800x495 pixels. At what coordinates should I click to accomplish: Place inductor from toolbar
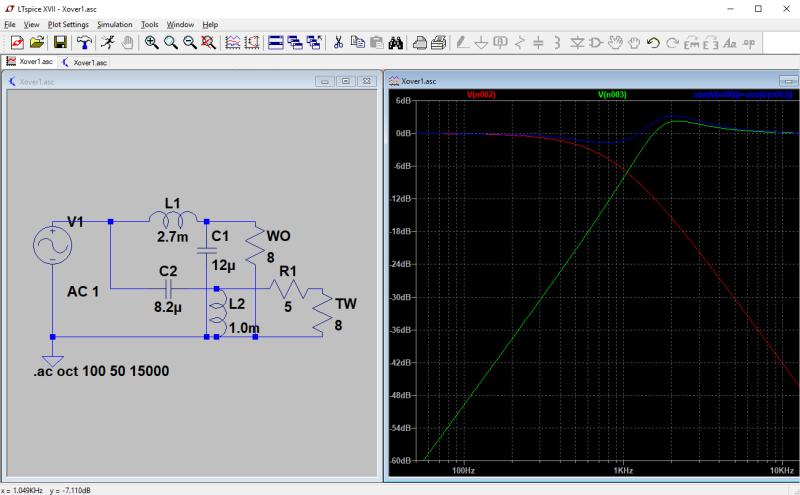[557, 42]
